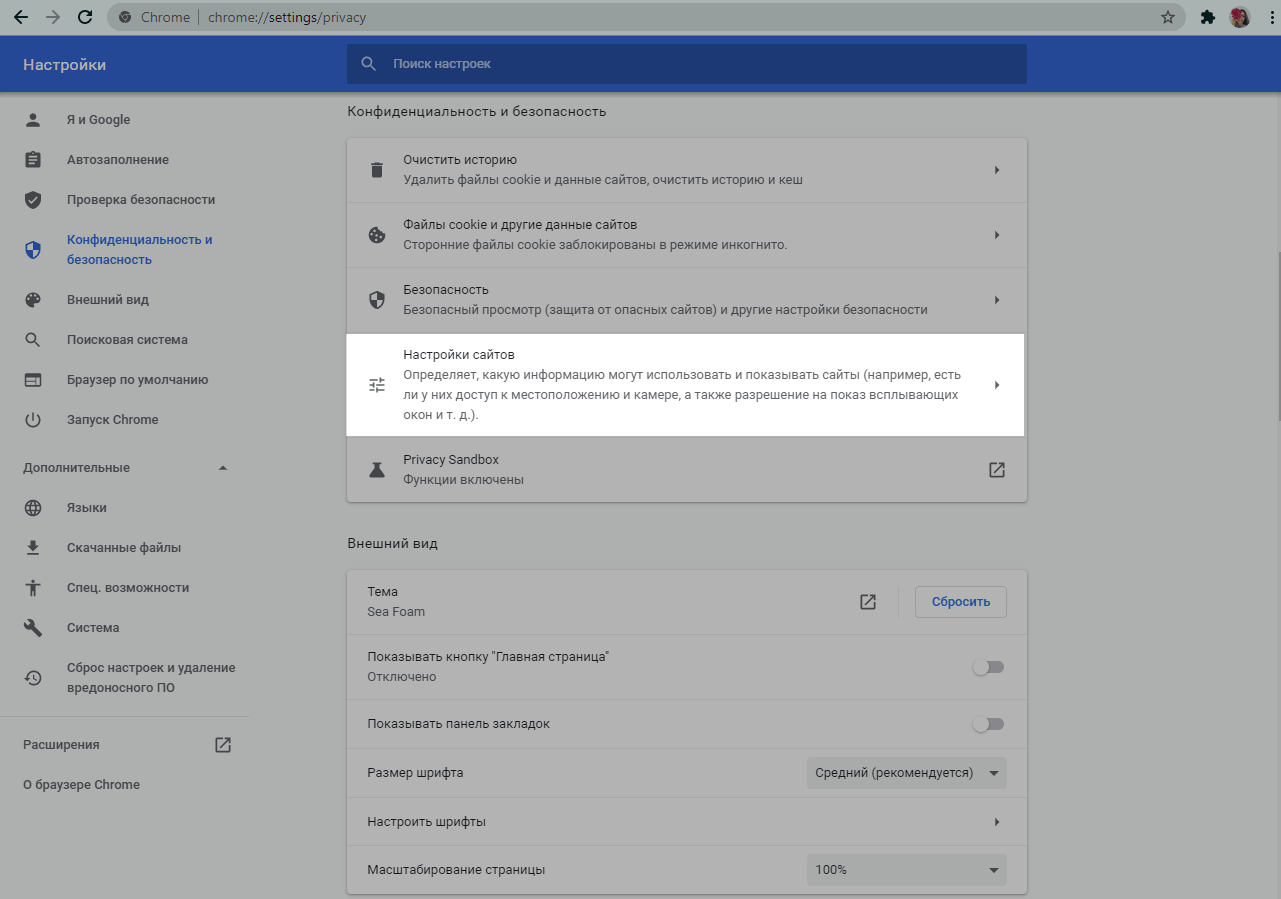Select the Автозаполнение sidebar icon
Viewport: 1281px width, 899px height.
[x=33, y=159]
